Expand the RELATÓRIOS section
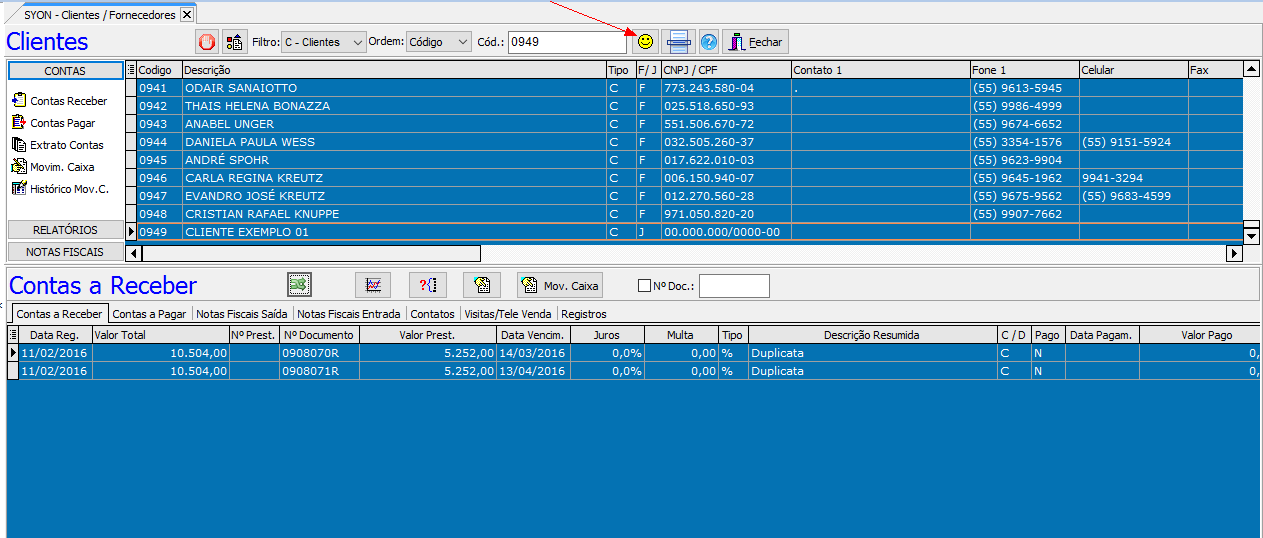The image size is (1263, 538). point(65,230)
